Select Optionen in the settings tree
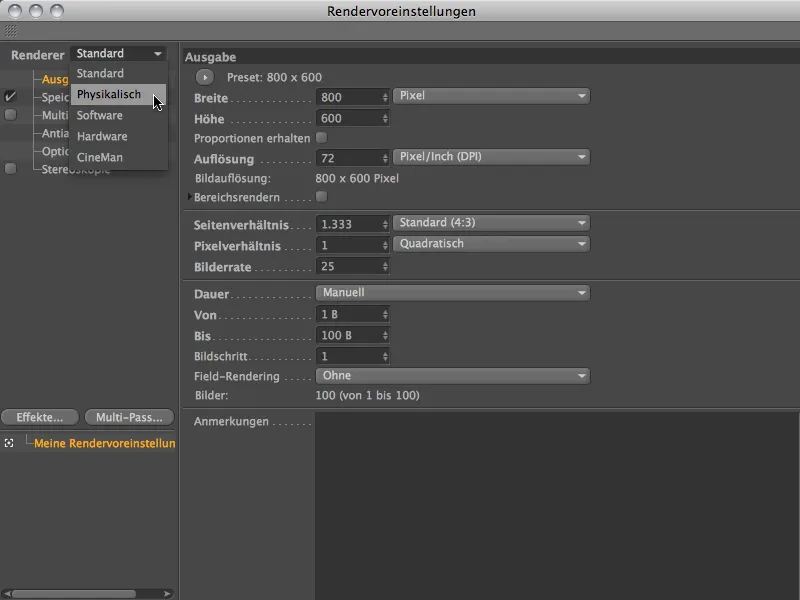Screen dimensions: 800x600 pyautogui.click(x=55, y=151)
